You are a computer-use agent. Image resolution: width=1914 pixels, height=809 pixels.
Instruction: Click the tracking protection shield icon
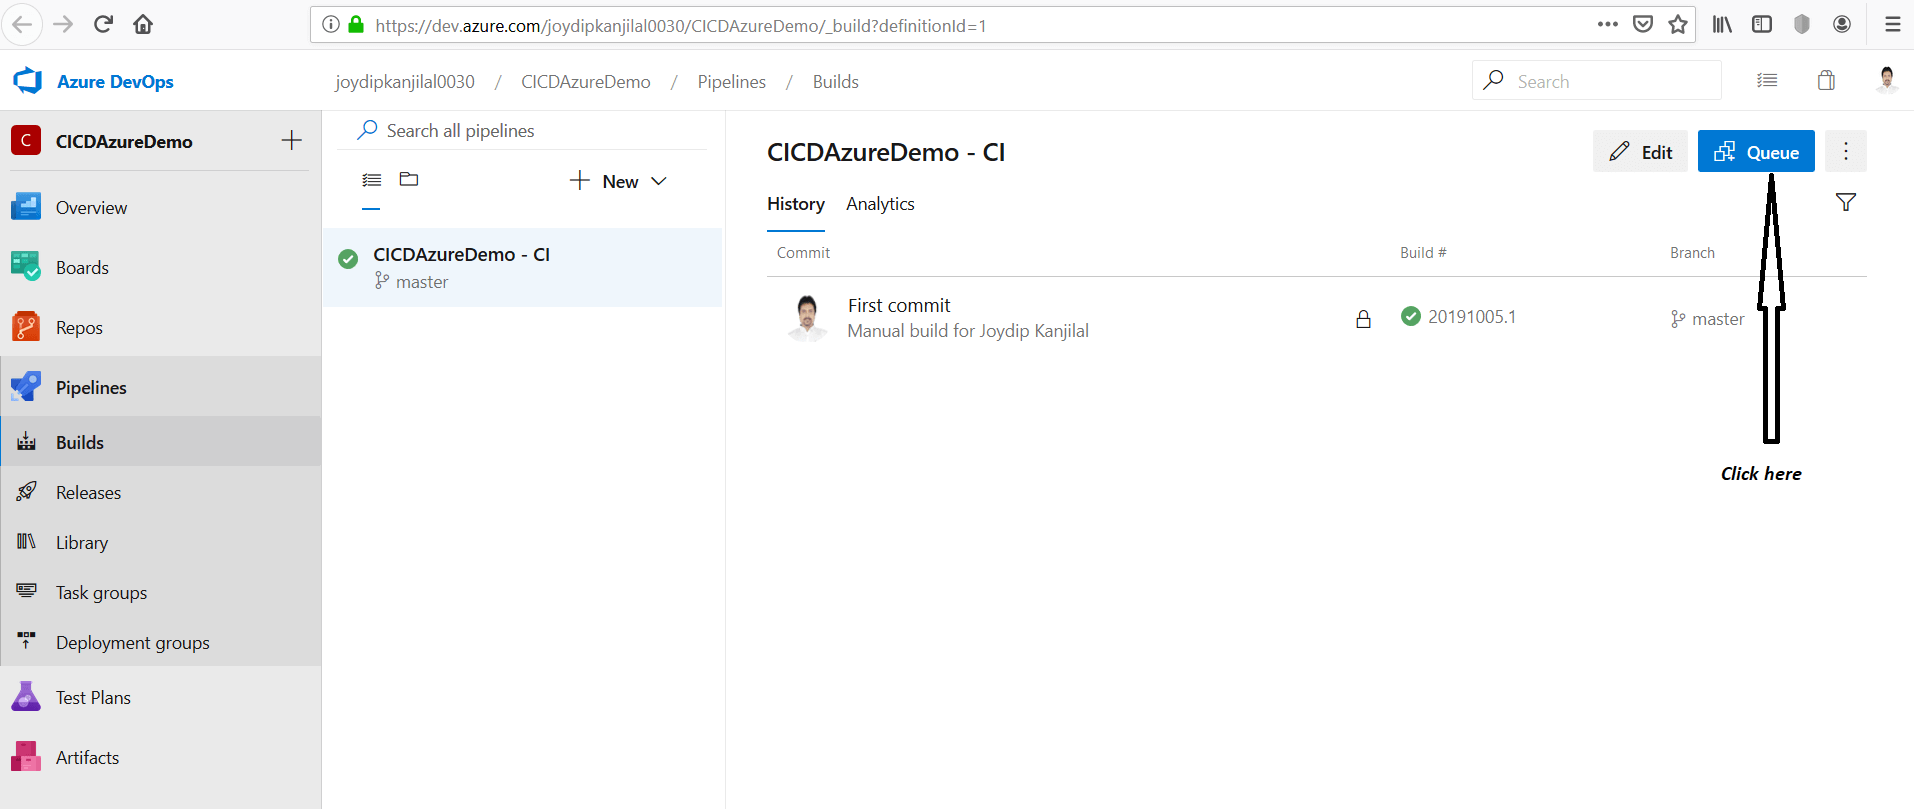click(1802, 24)
